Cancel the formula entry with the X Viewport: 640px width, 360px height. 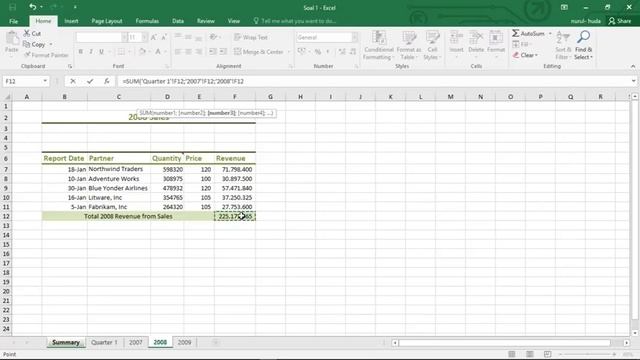(x=73, y=81)
